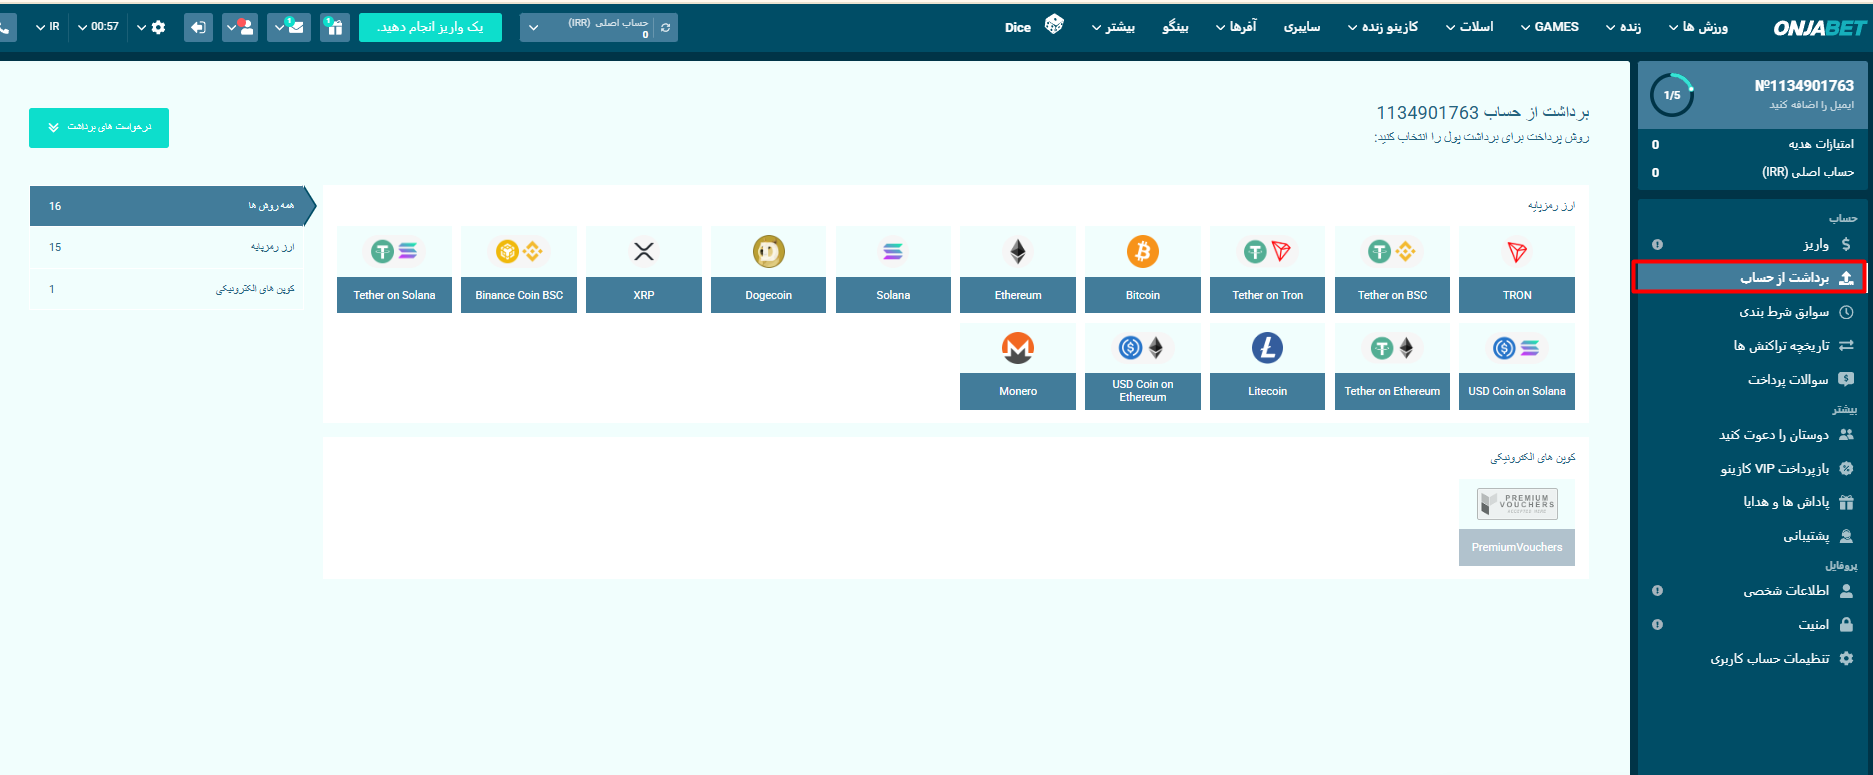Expand the main account (IRR) selector
This screenshot has width=1873, height=775.
click(588, 27)
